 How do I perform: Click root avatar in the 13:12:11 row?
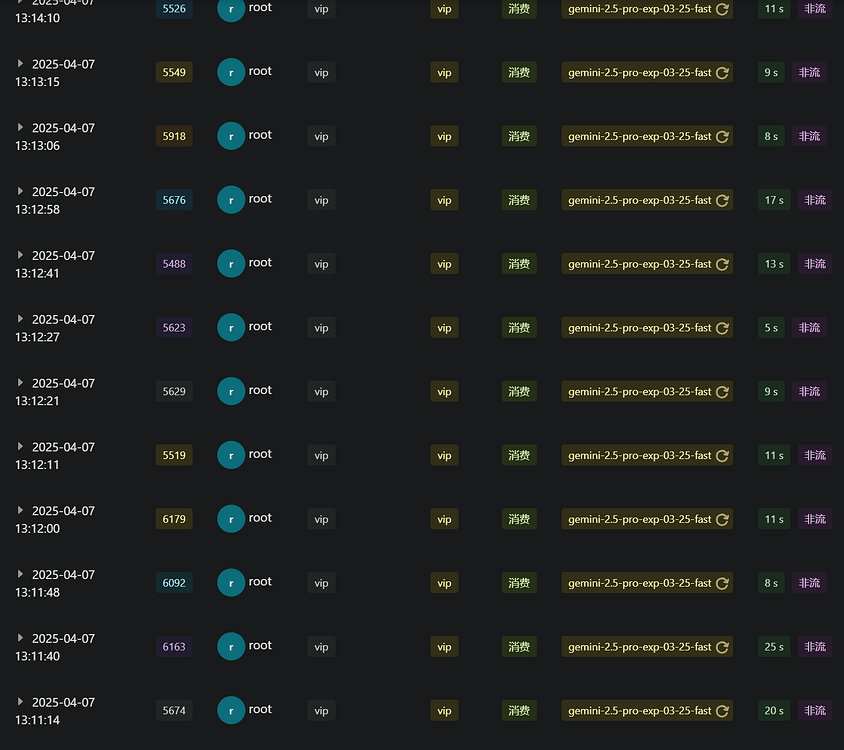(x=231, y=455)
